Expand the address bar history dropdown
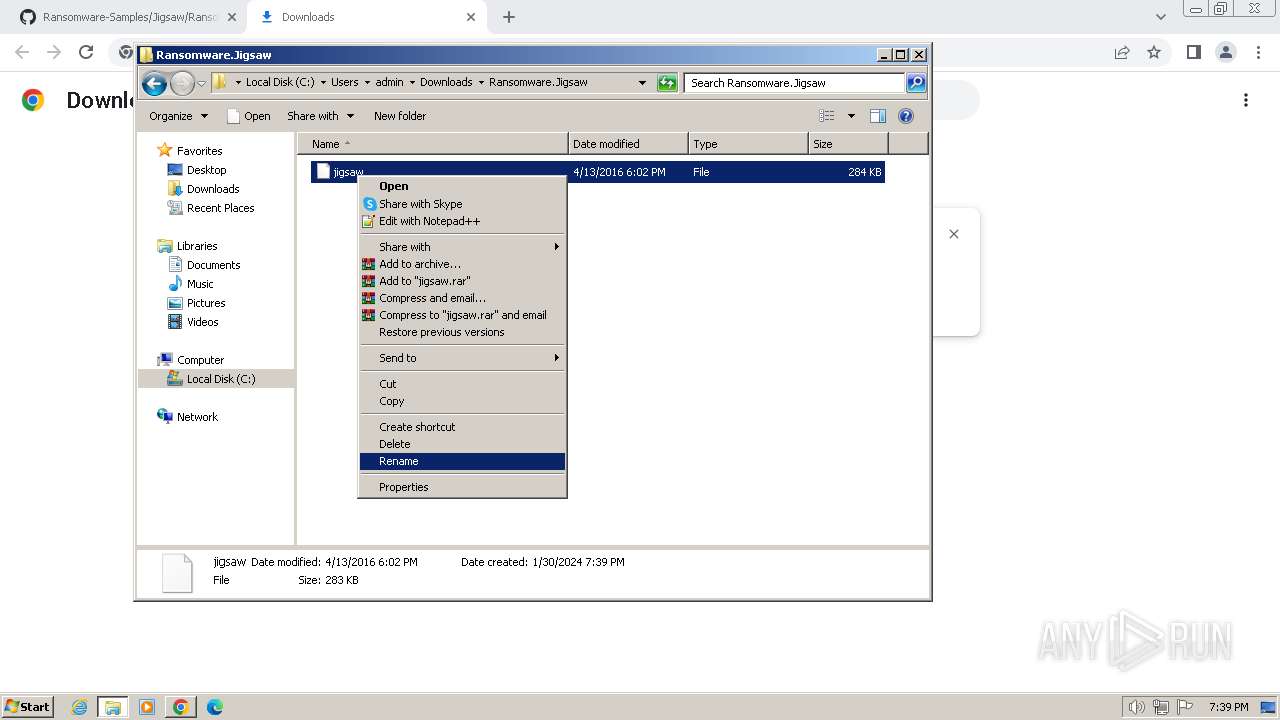Viewport: 1280px width, 720px height. (x=642, y=83)
